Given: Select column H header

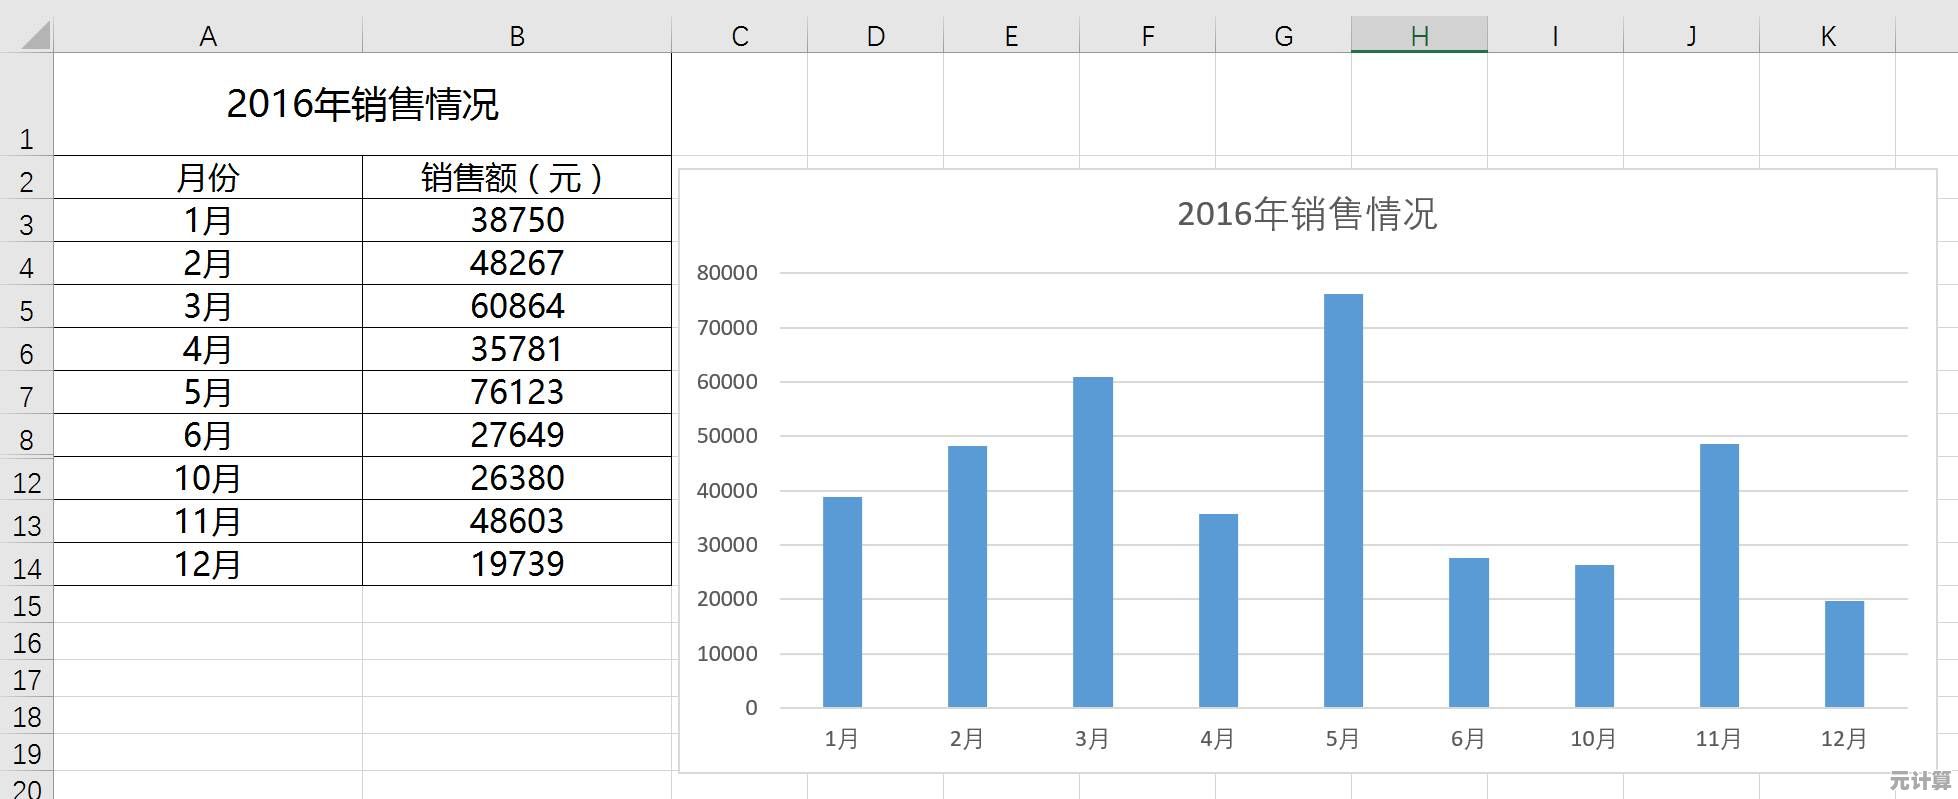Looking at the screenshot, I should [x=1418, y=37].
